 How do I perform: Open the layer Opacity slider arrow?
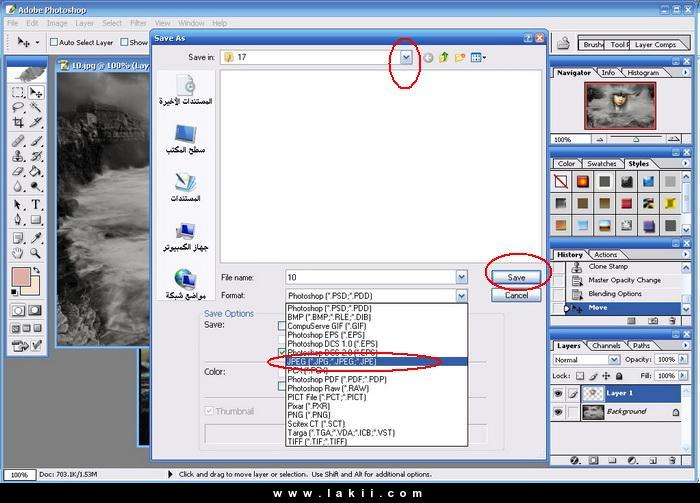click(x=682, y=359)
